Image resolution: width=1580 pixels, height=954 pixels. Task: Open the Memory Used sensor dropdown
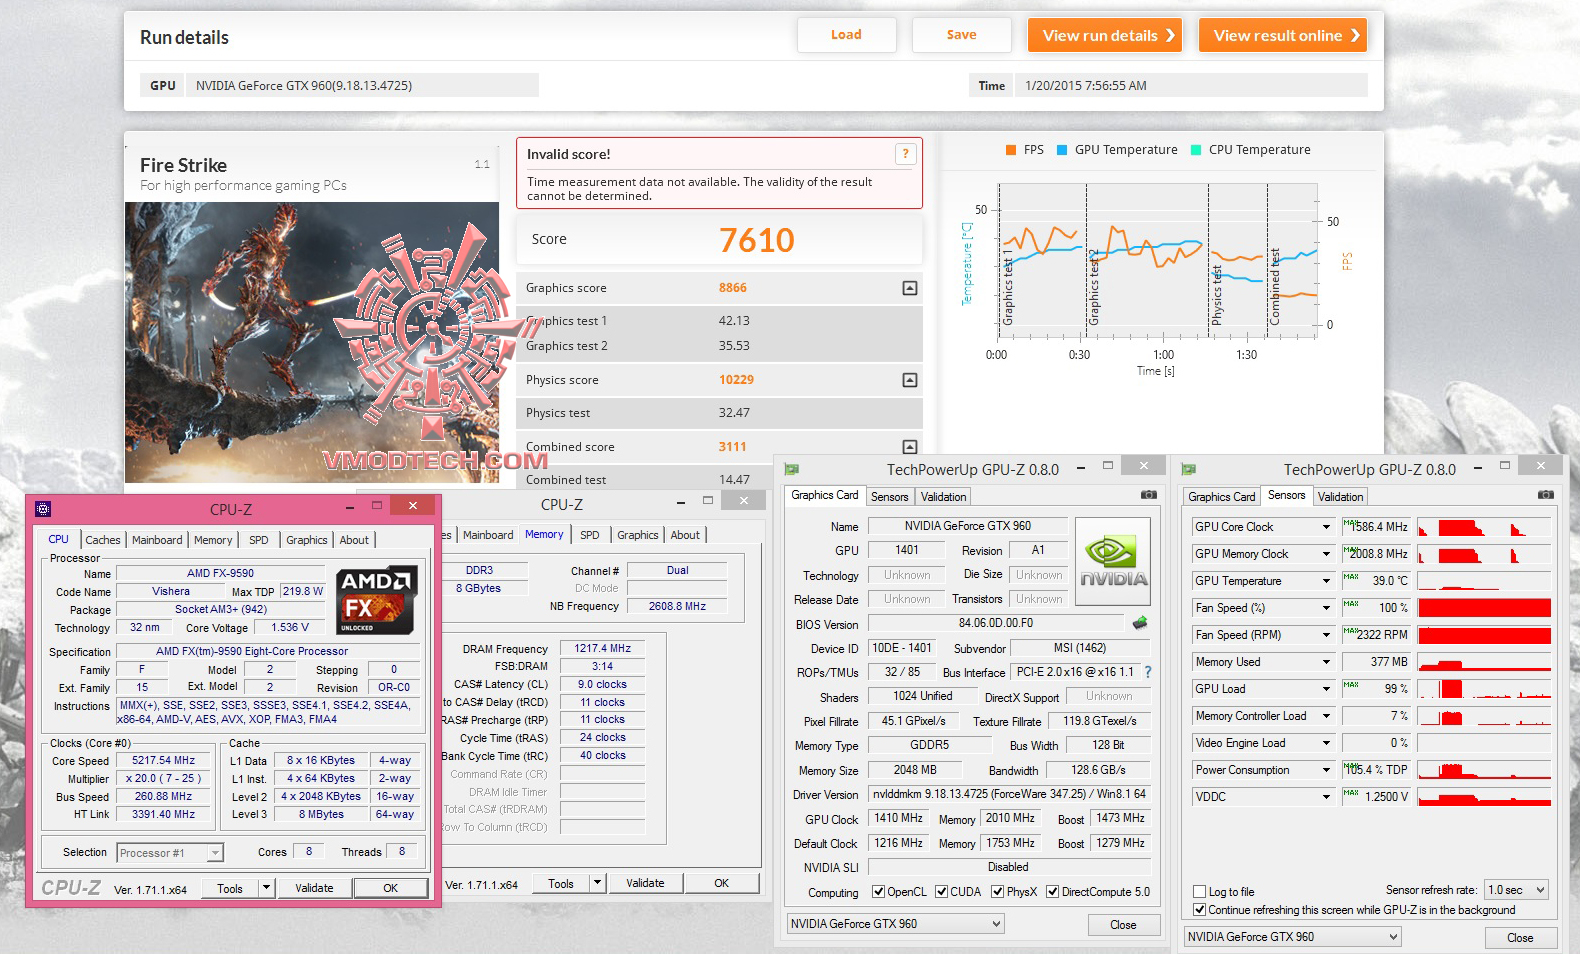1327,662
